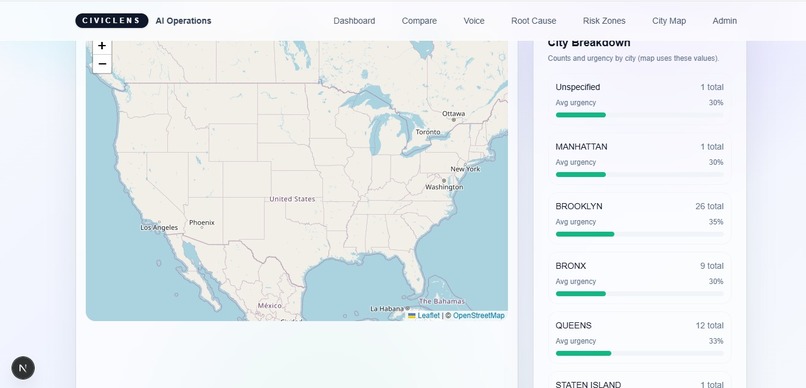
Task: Open the Dashboard page
Action: point(354,21)
